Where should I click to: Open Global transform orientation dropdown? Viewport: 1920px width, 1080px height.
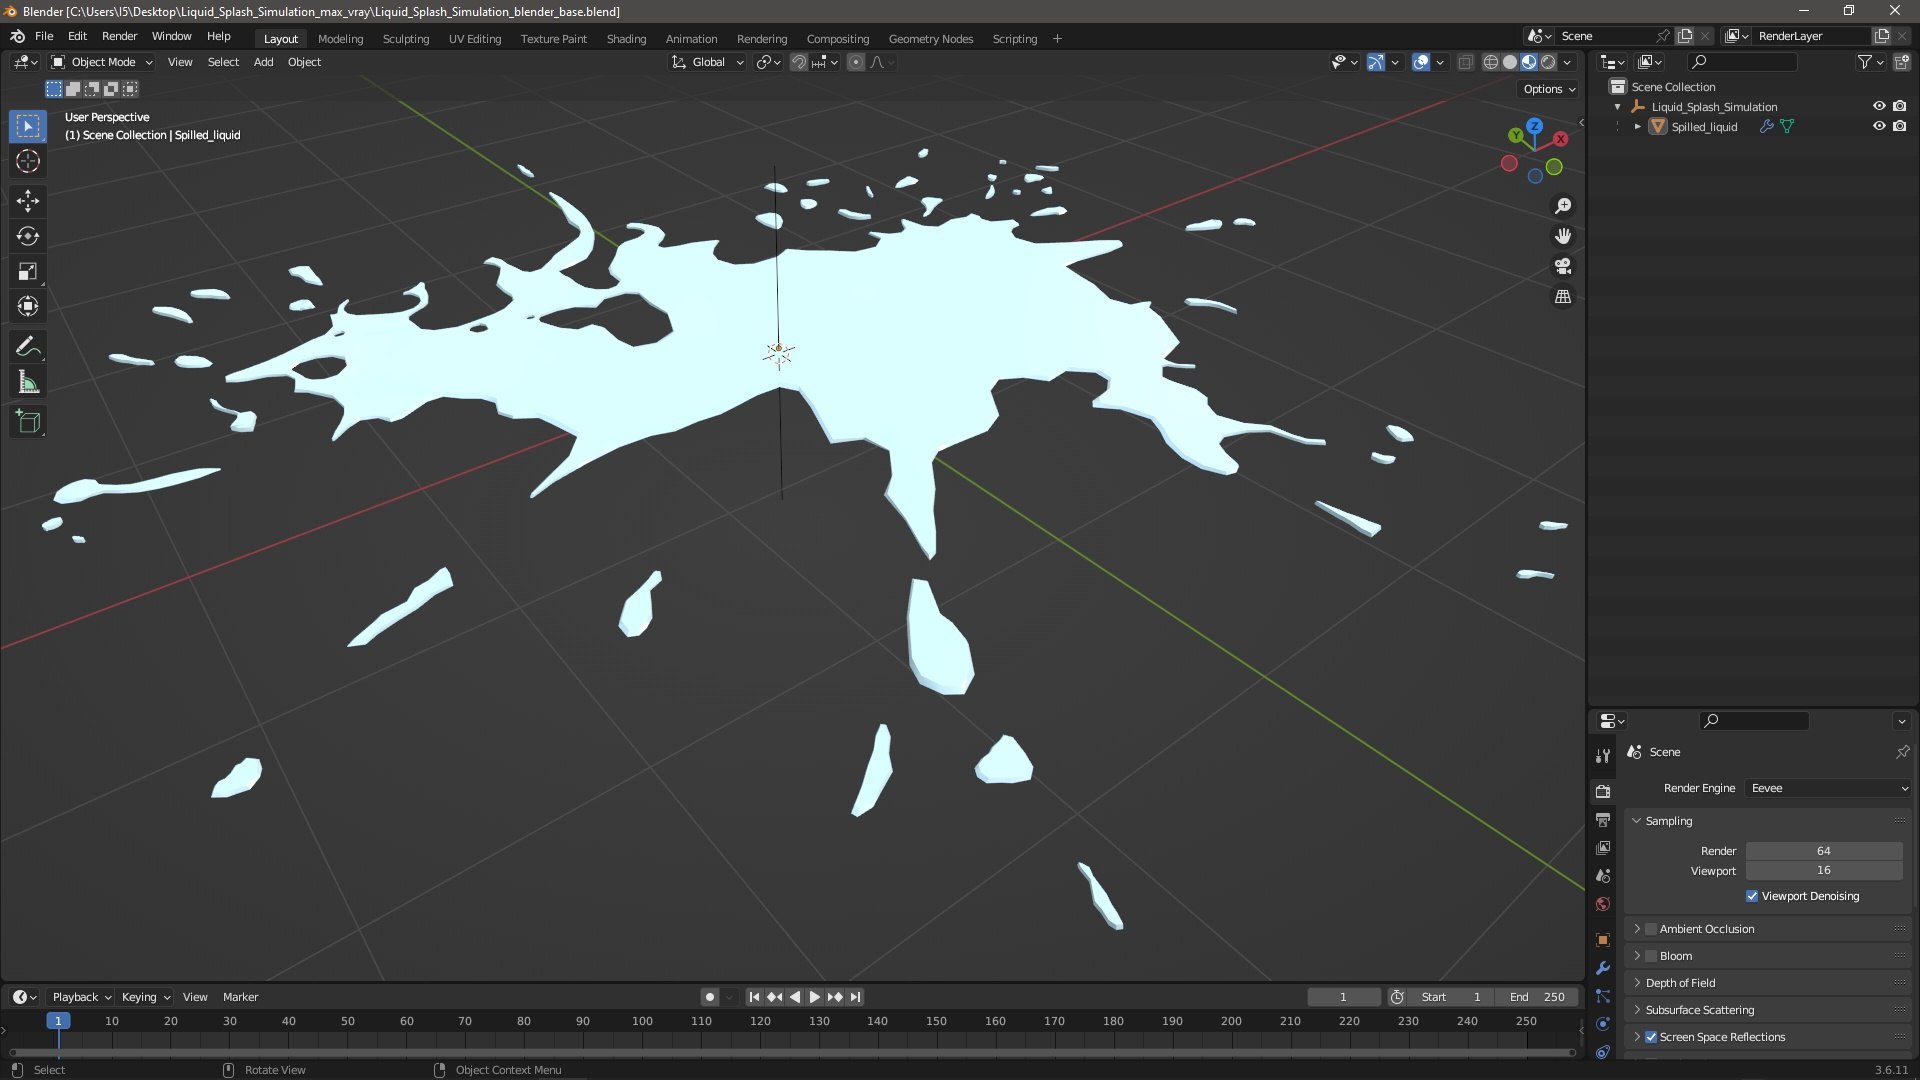click(x=708, y=62)
